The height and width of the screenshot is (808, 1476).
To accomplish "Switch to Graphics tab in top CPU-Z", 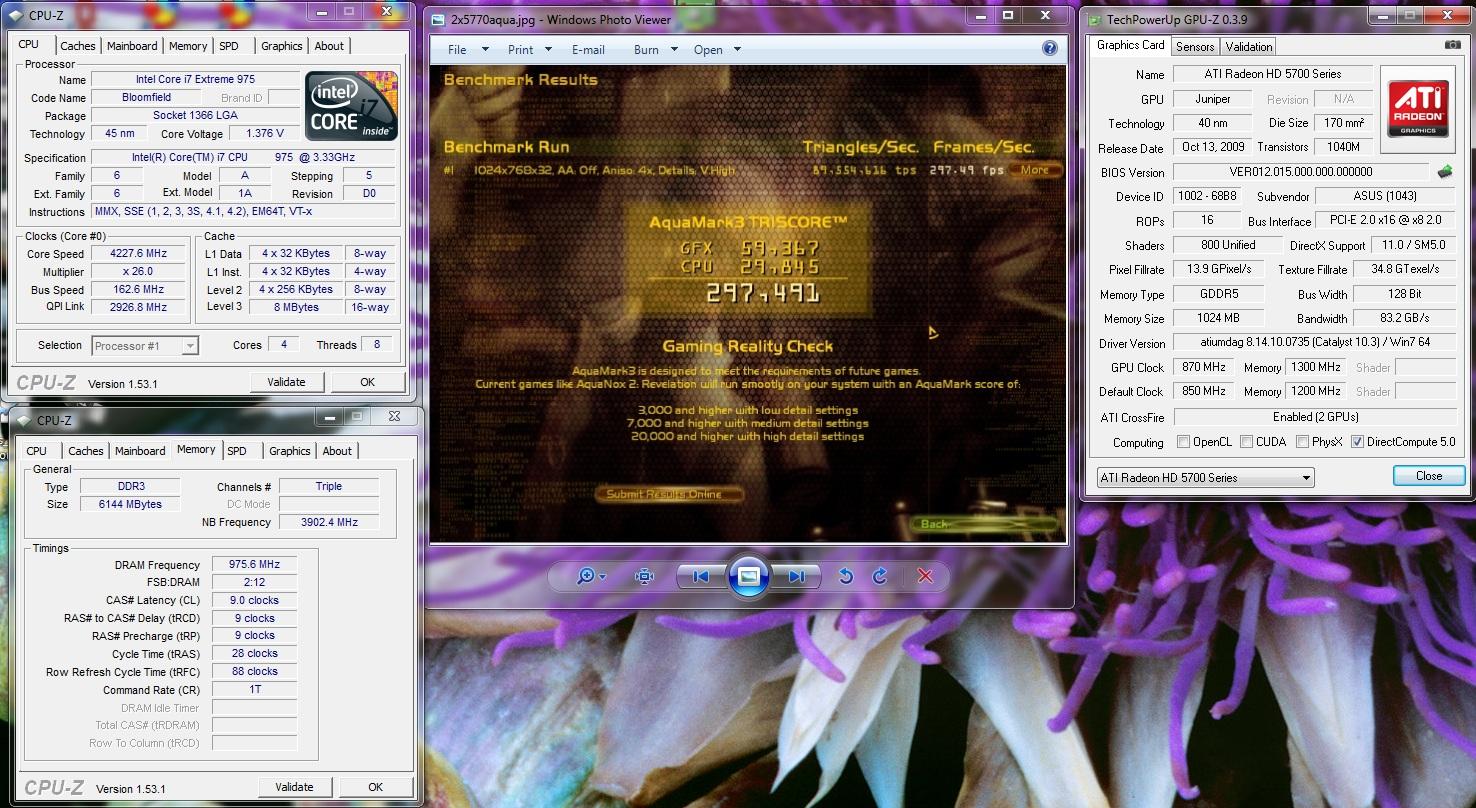I will 282,46.
